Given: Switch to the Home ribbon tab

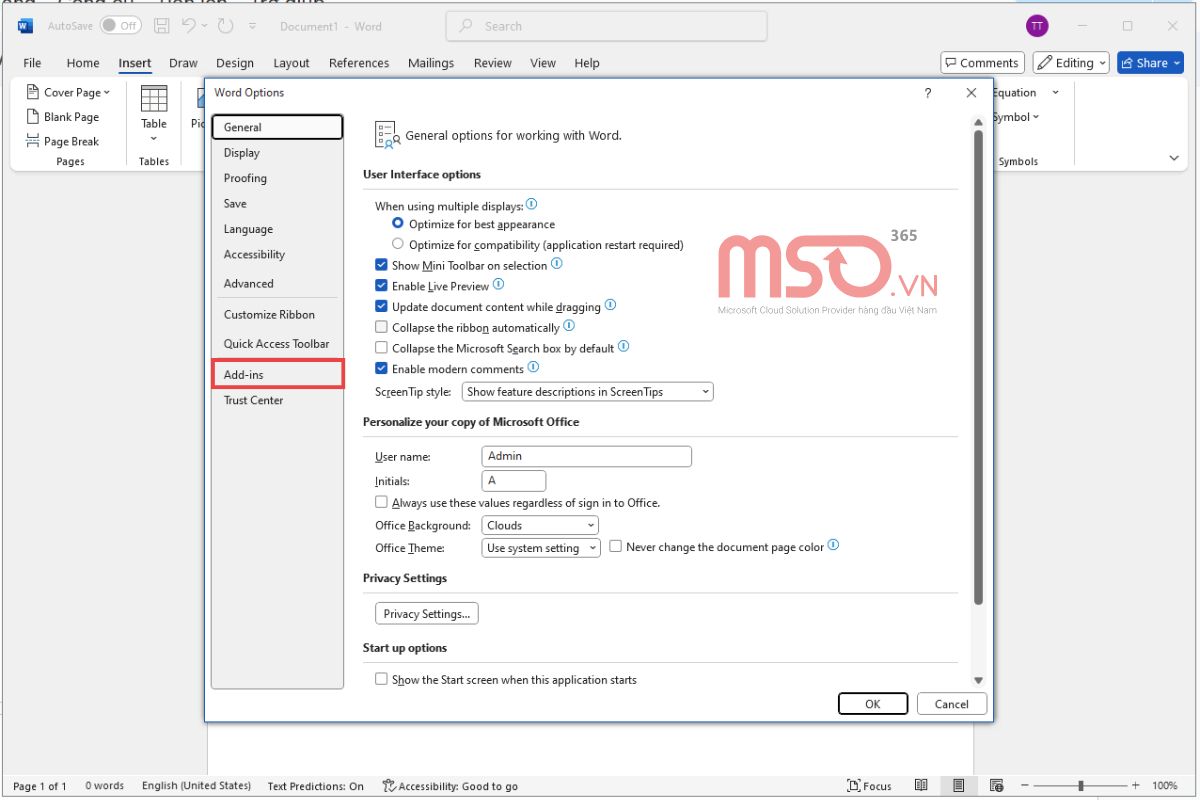Looking at the screenshot, I should pyautogui.click(x=83, y=63).
